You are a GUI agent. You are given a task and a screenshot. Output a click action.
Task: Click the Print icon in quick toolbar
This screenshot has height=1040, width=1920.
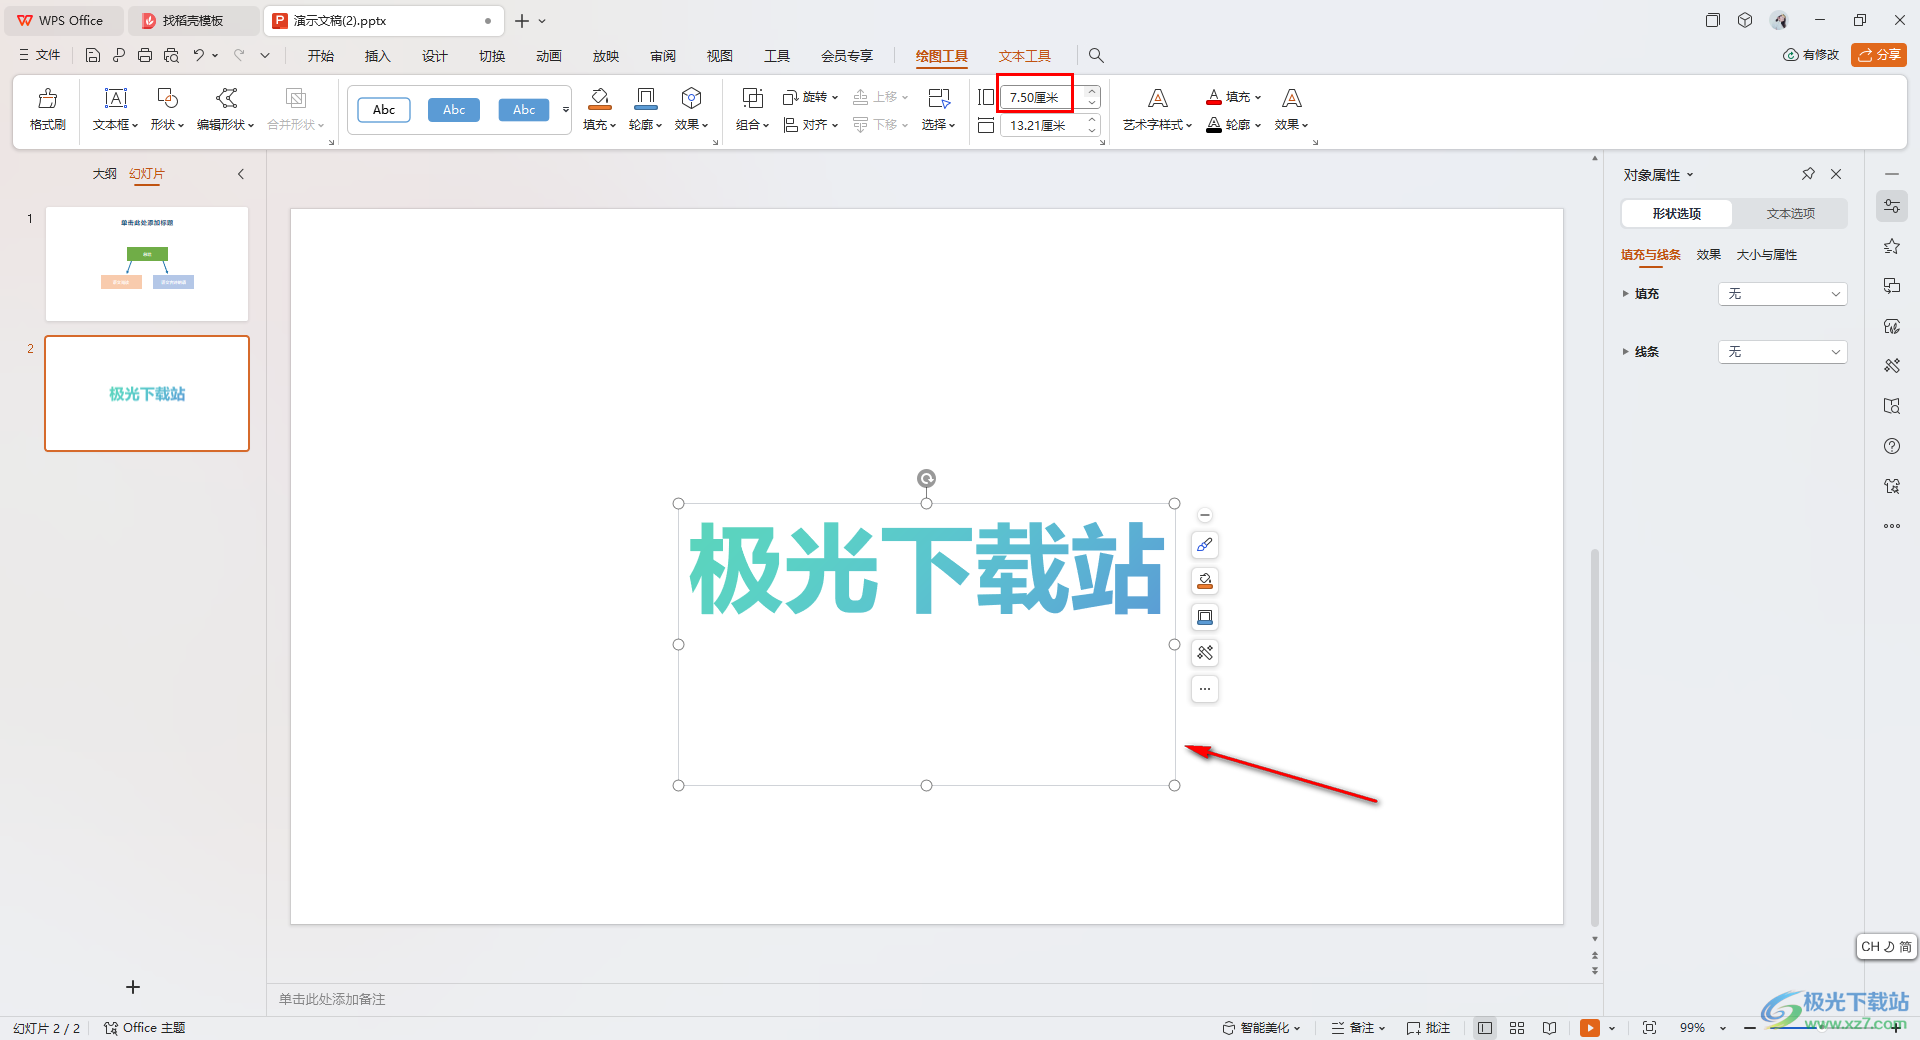[145, 56]
